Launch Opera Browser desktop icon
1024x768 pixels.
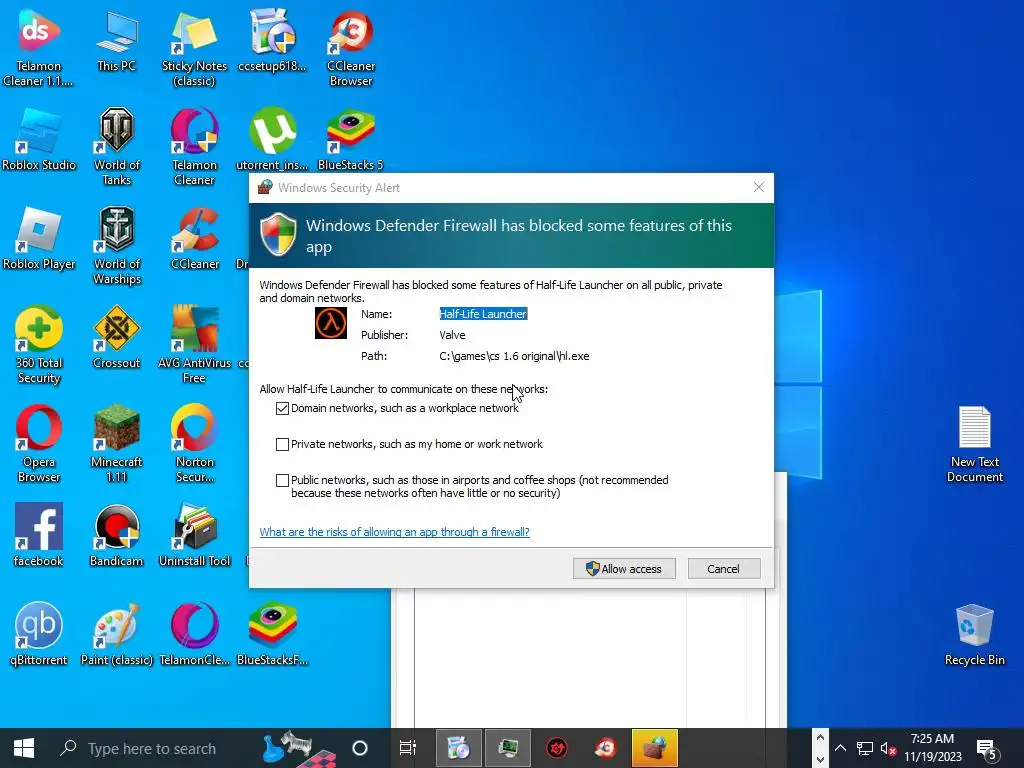coord(39,443)
